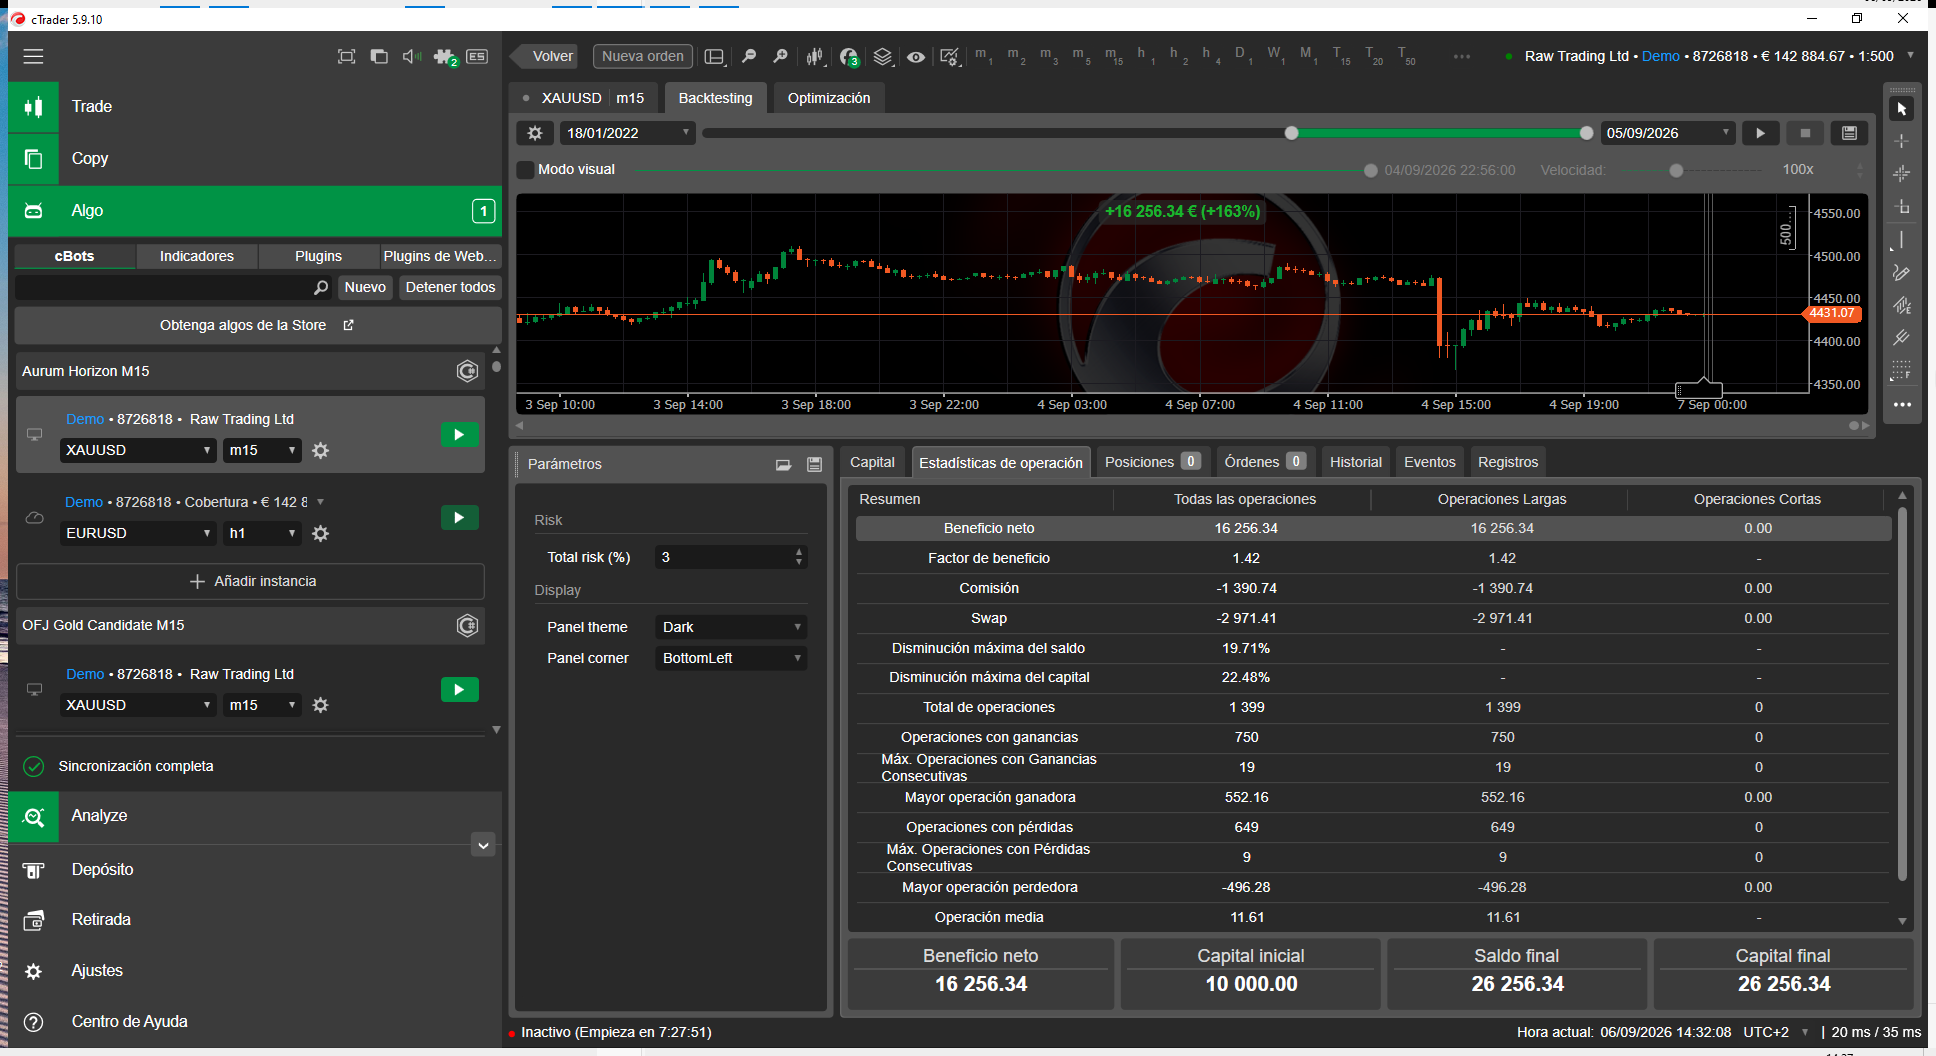Open settings gear for Aurum Horizon XAUUSD instance

coord(320,451)
